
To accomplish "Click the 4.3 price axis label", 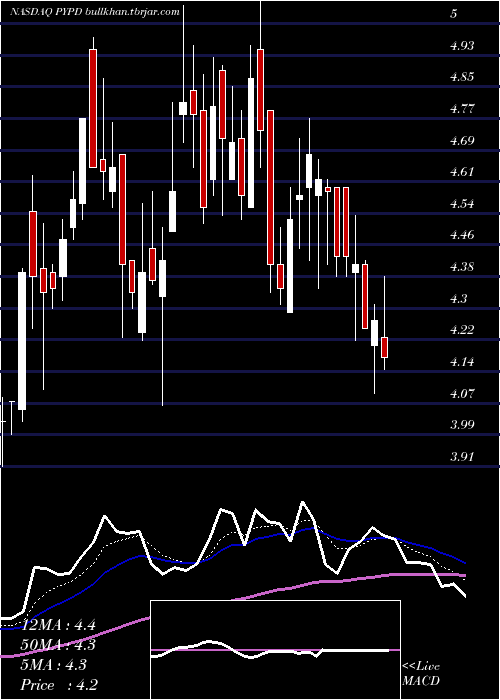I will point(458,298).
